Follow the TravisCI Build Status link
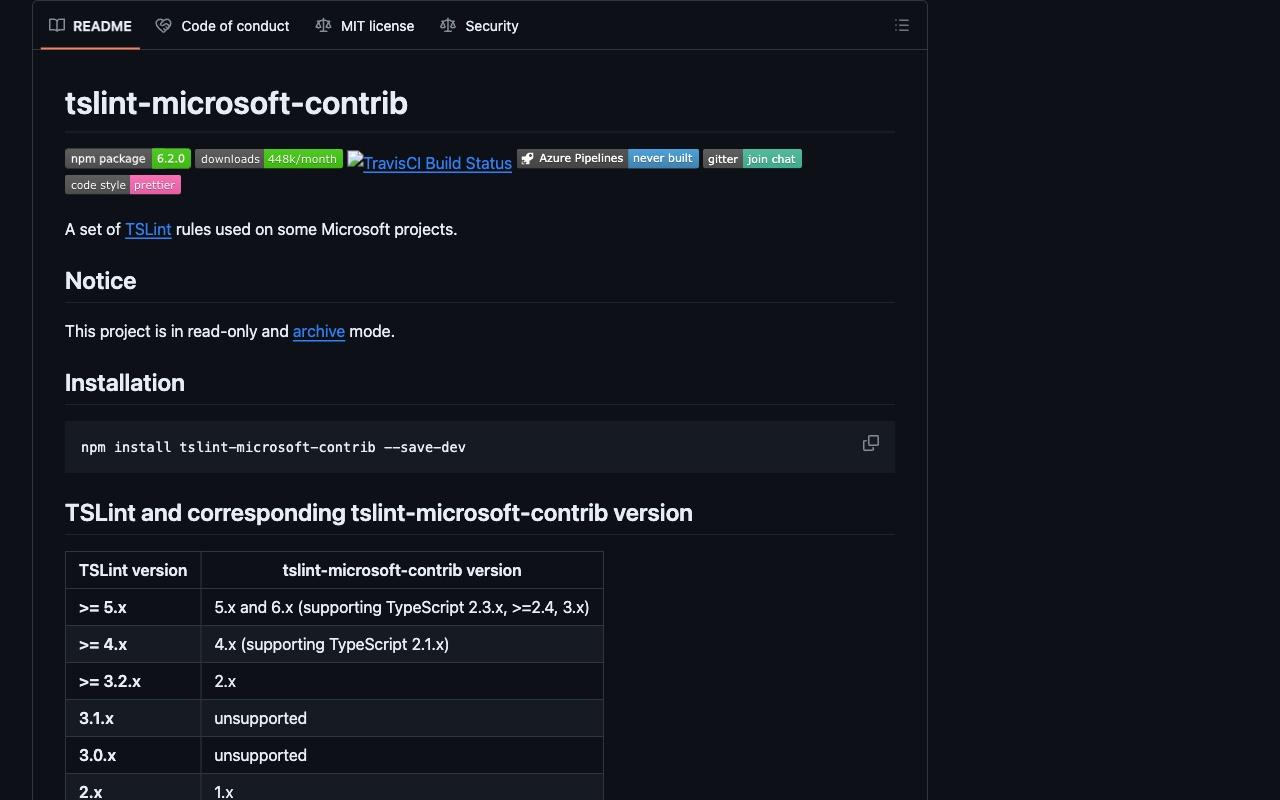 click(430, 162)
